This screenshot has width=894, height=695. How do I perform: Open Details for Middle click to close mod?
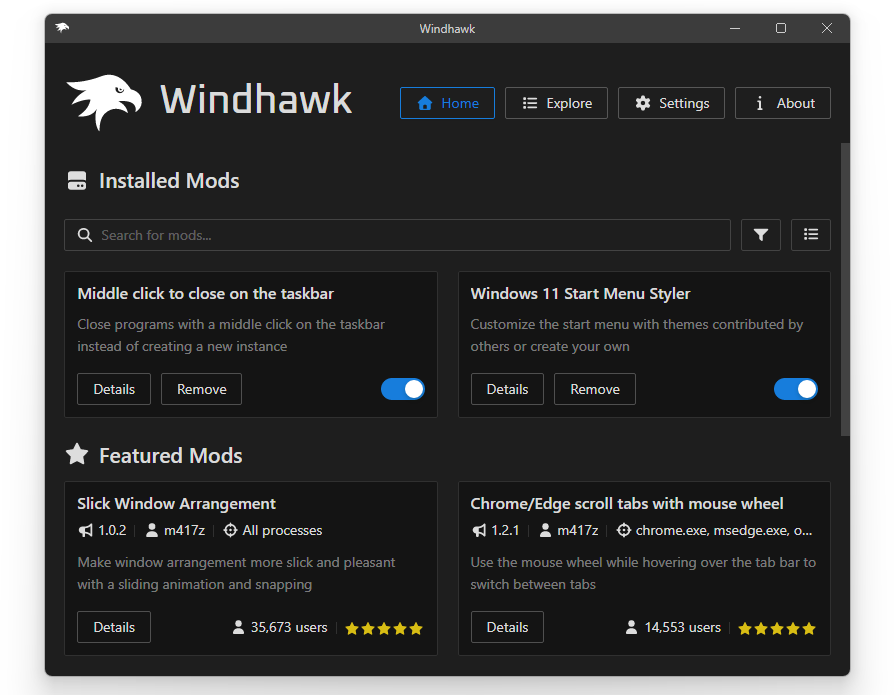tap(114, 389)
